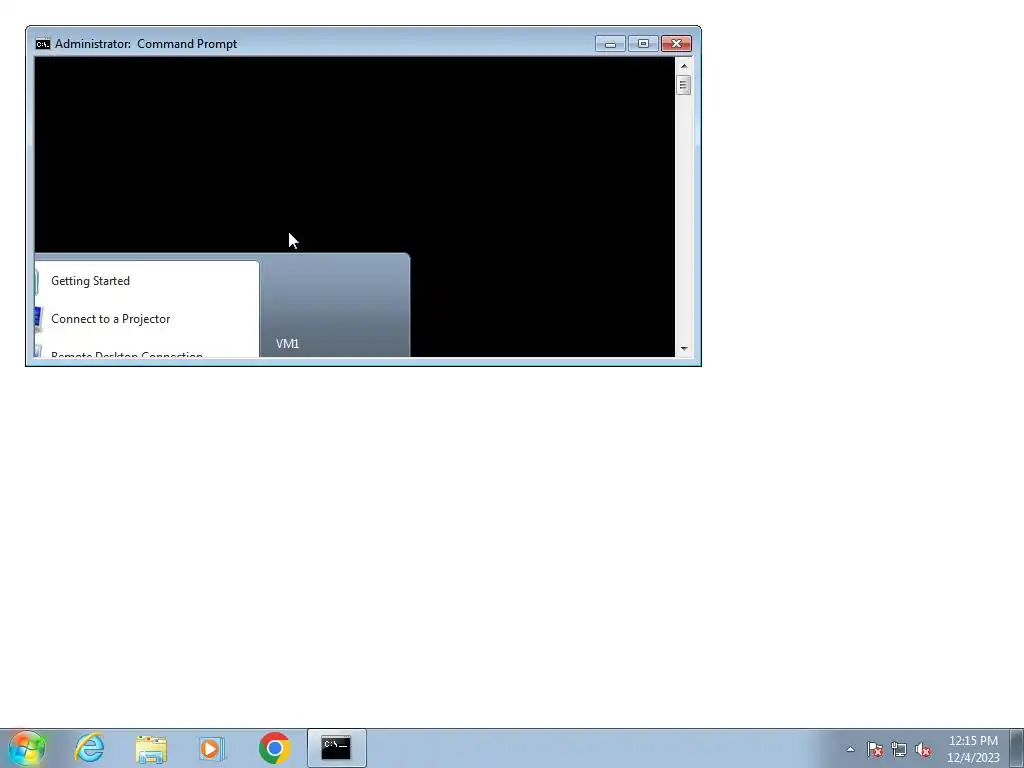Select Command Prompt taskbar button
This screenshot has width=1024, height=768.
[336, 748]
